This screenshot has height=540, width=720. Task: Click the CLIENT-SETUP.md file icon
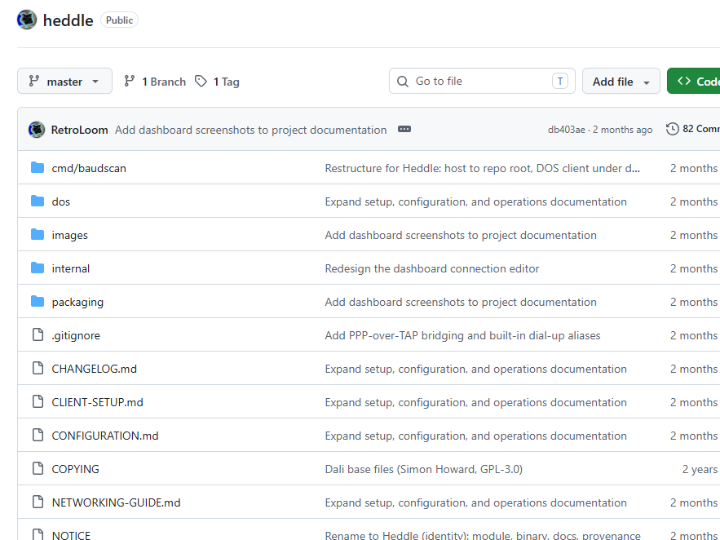(x=38, y=402)
